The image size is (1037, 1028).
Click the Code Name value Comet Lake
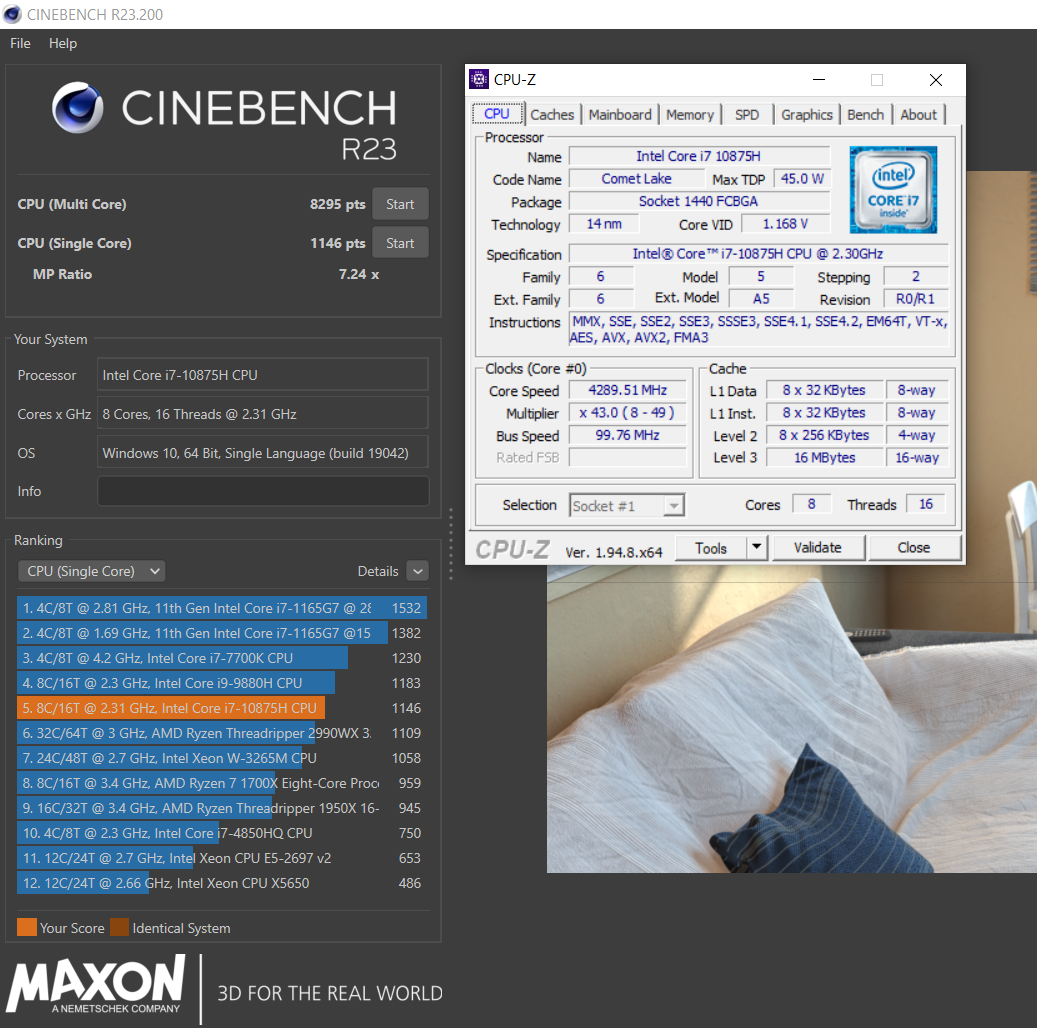(x=636, y=179)
